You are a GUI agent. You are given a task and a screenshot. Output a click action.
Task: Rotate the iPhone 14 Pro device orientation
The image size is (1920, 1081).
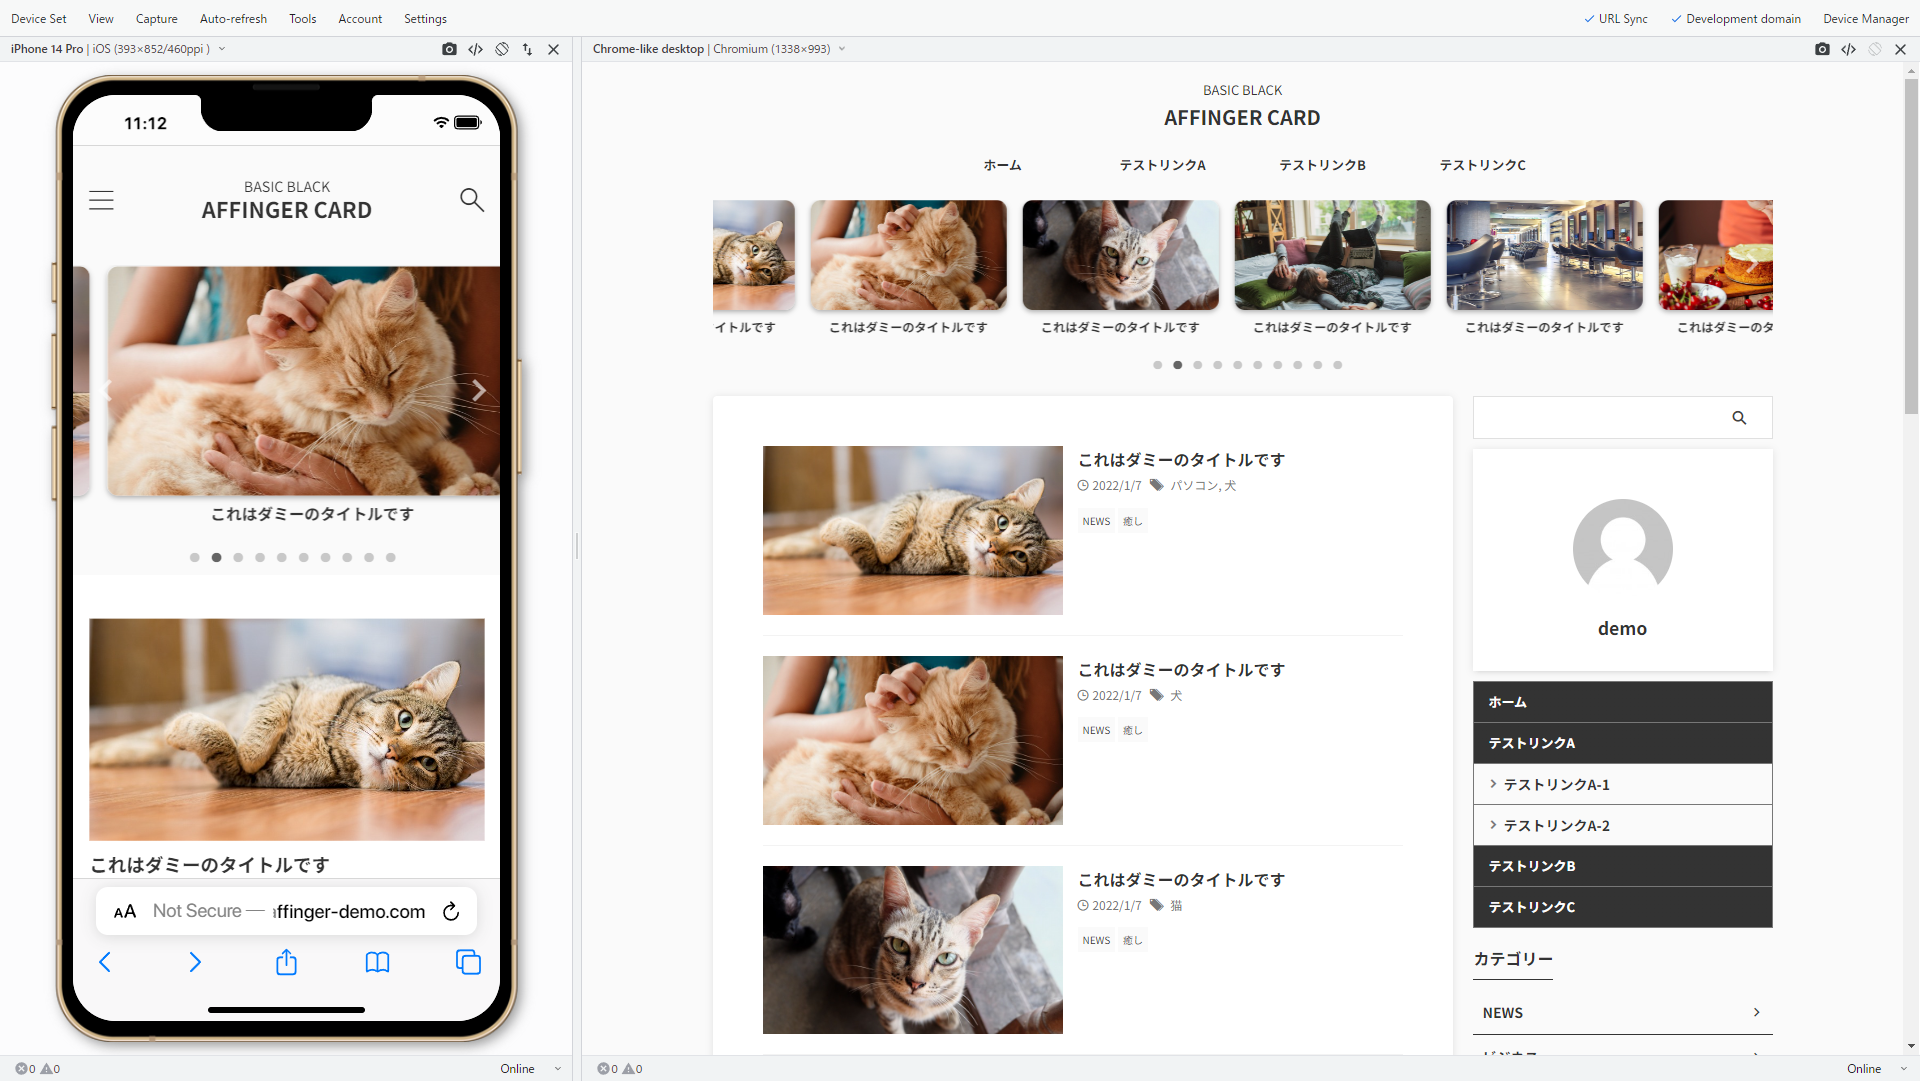502,49
